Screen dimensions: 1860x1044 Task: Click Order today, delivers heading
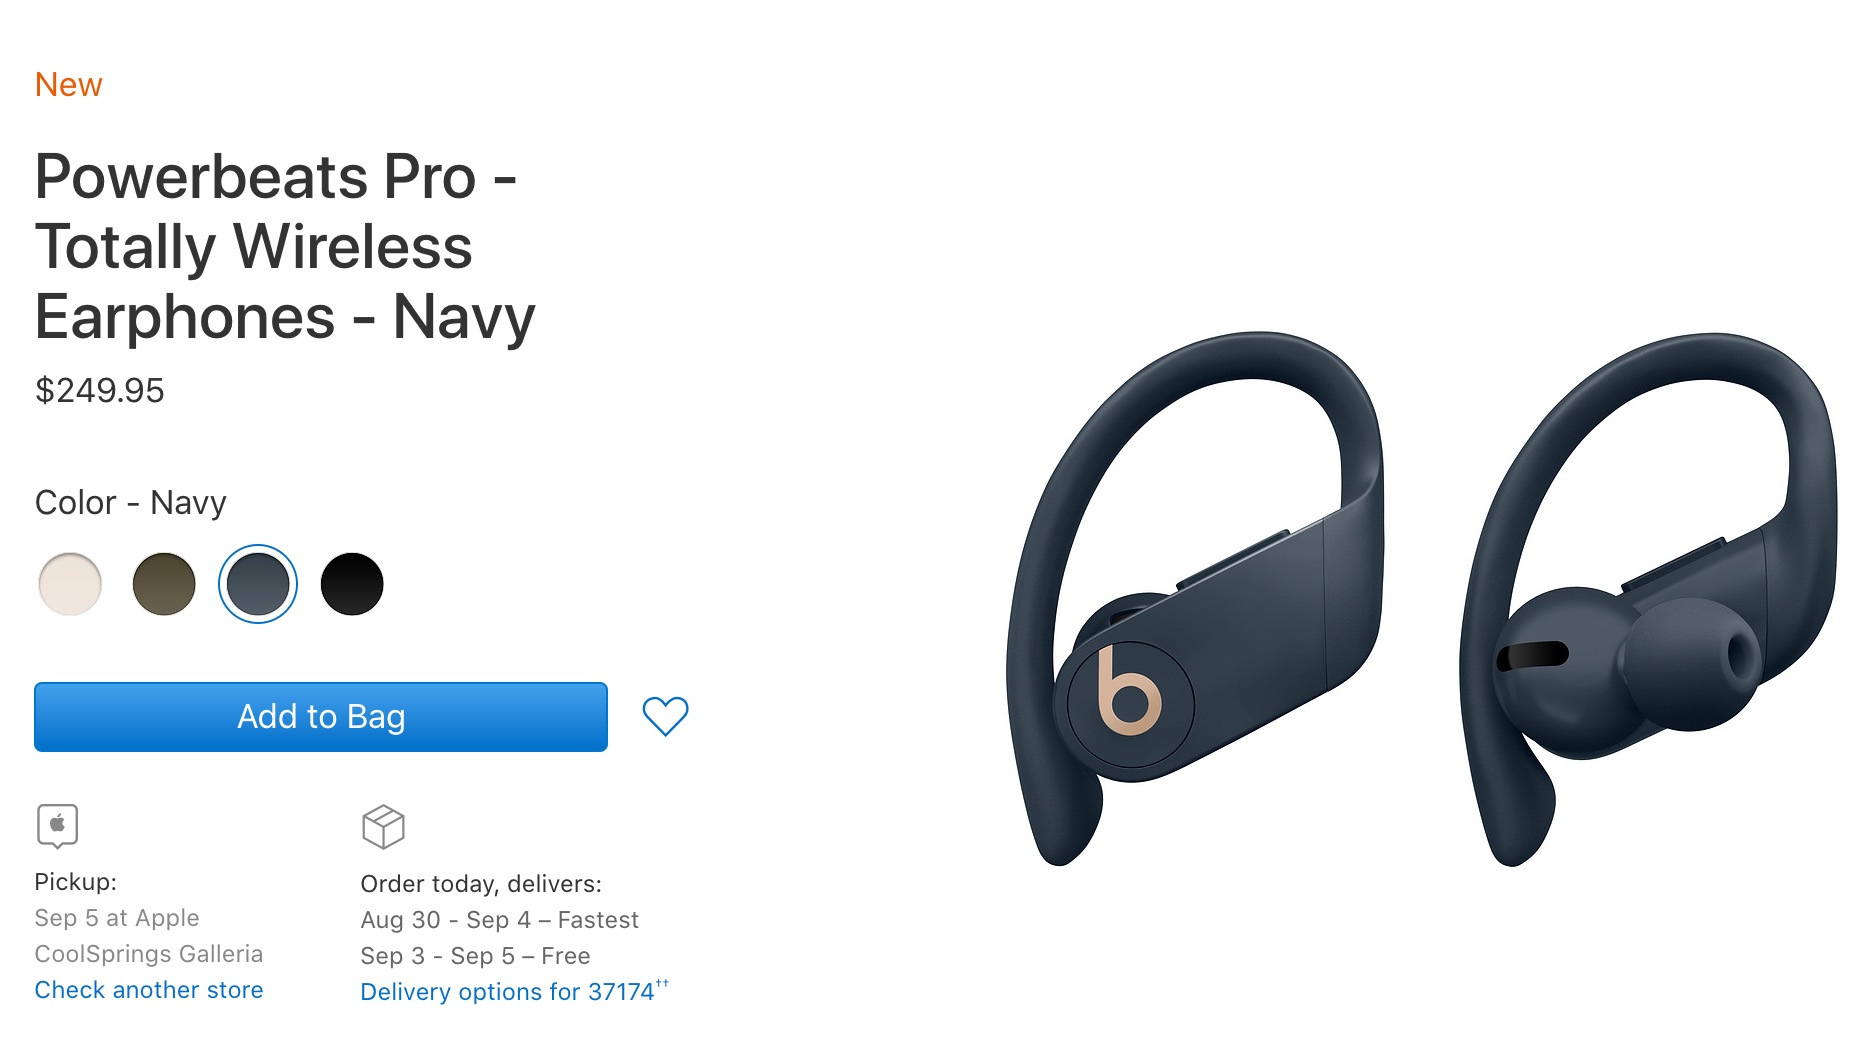(x=481, y=884)
